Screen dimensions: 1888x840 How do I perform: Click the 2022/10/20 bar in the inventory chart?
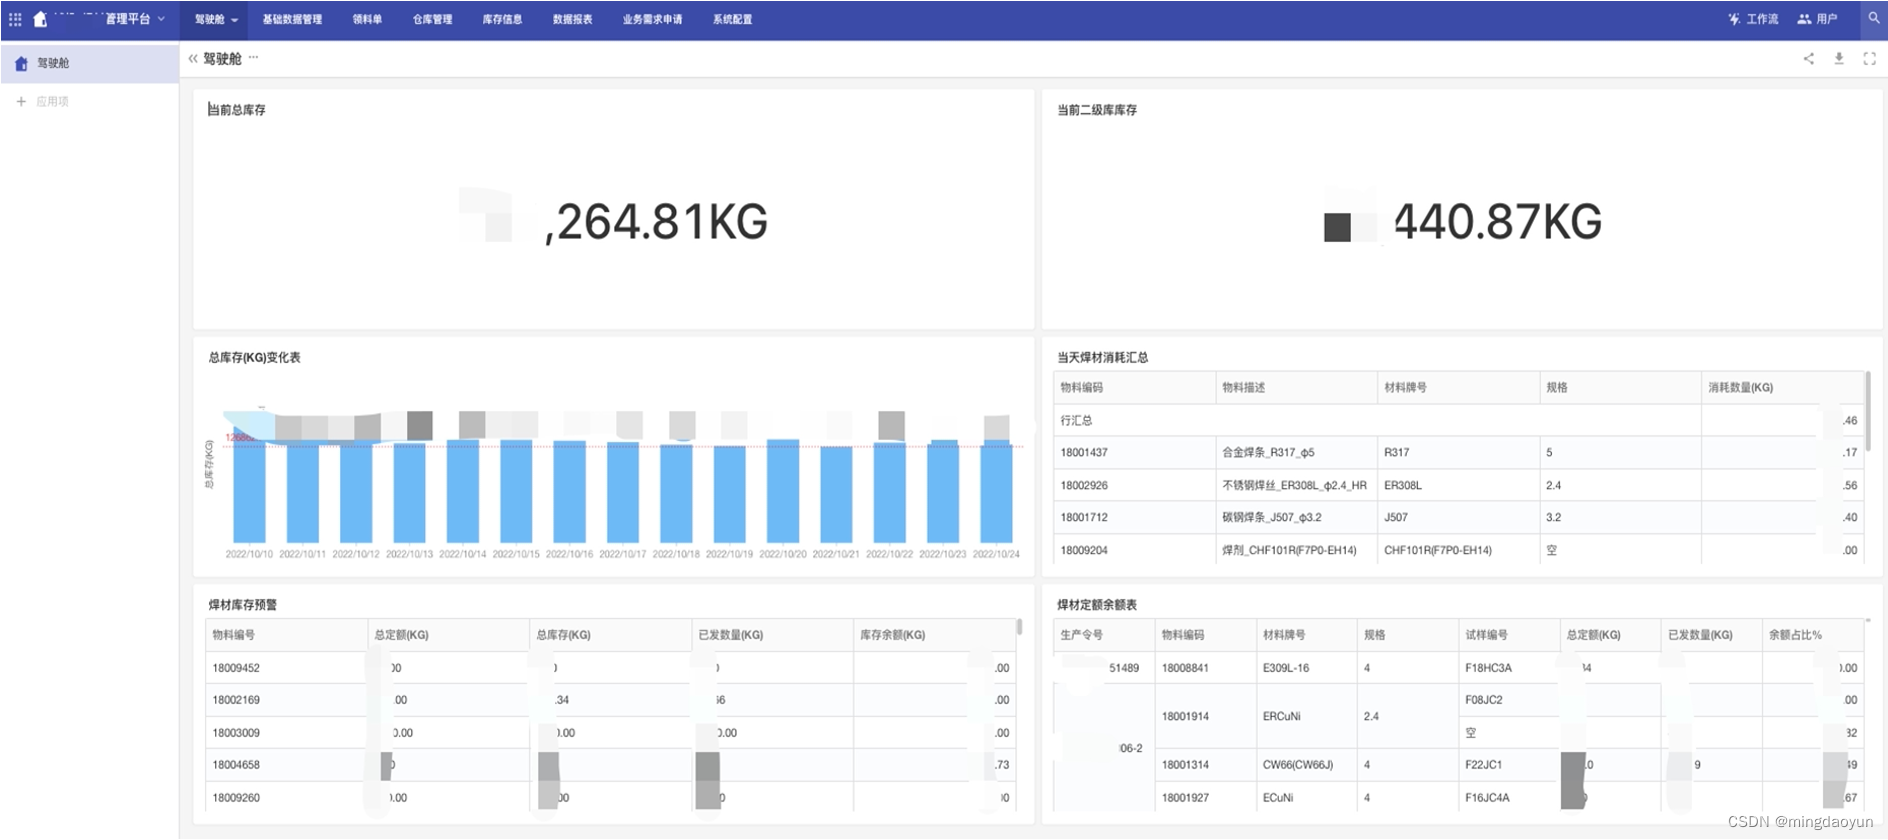(x=783, y=491)
